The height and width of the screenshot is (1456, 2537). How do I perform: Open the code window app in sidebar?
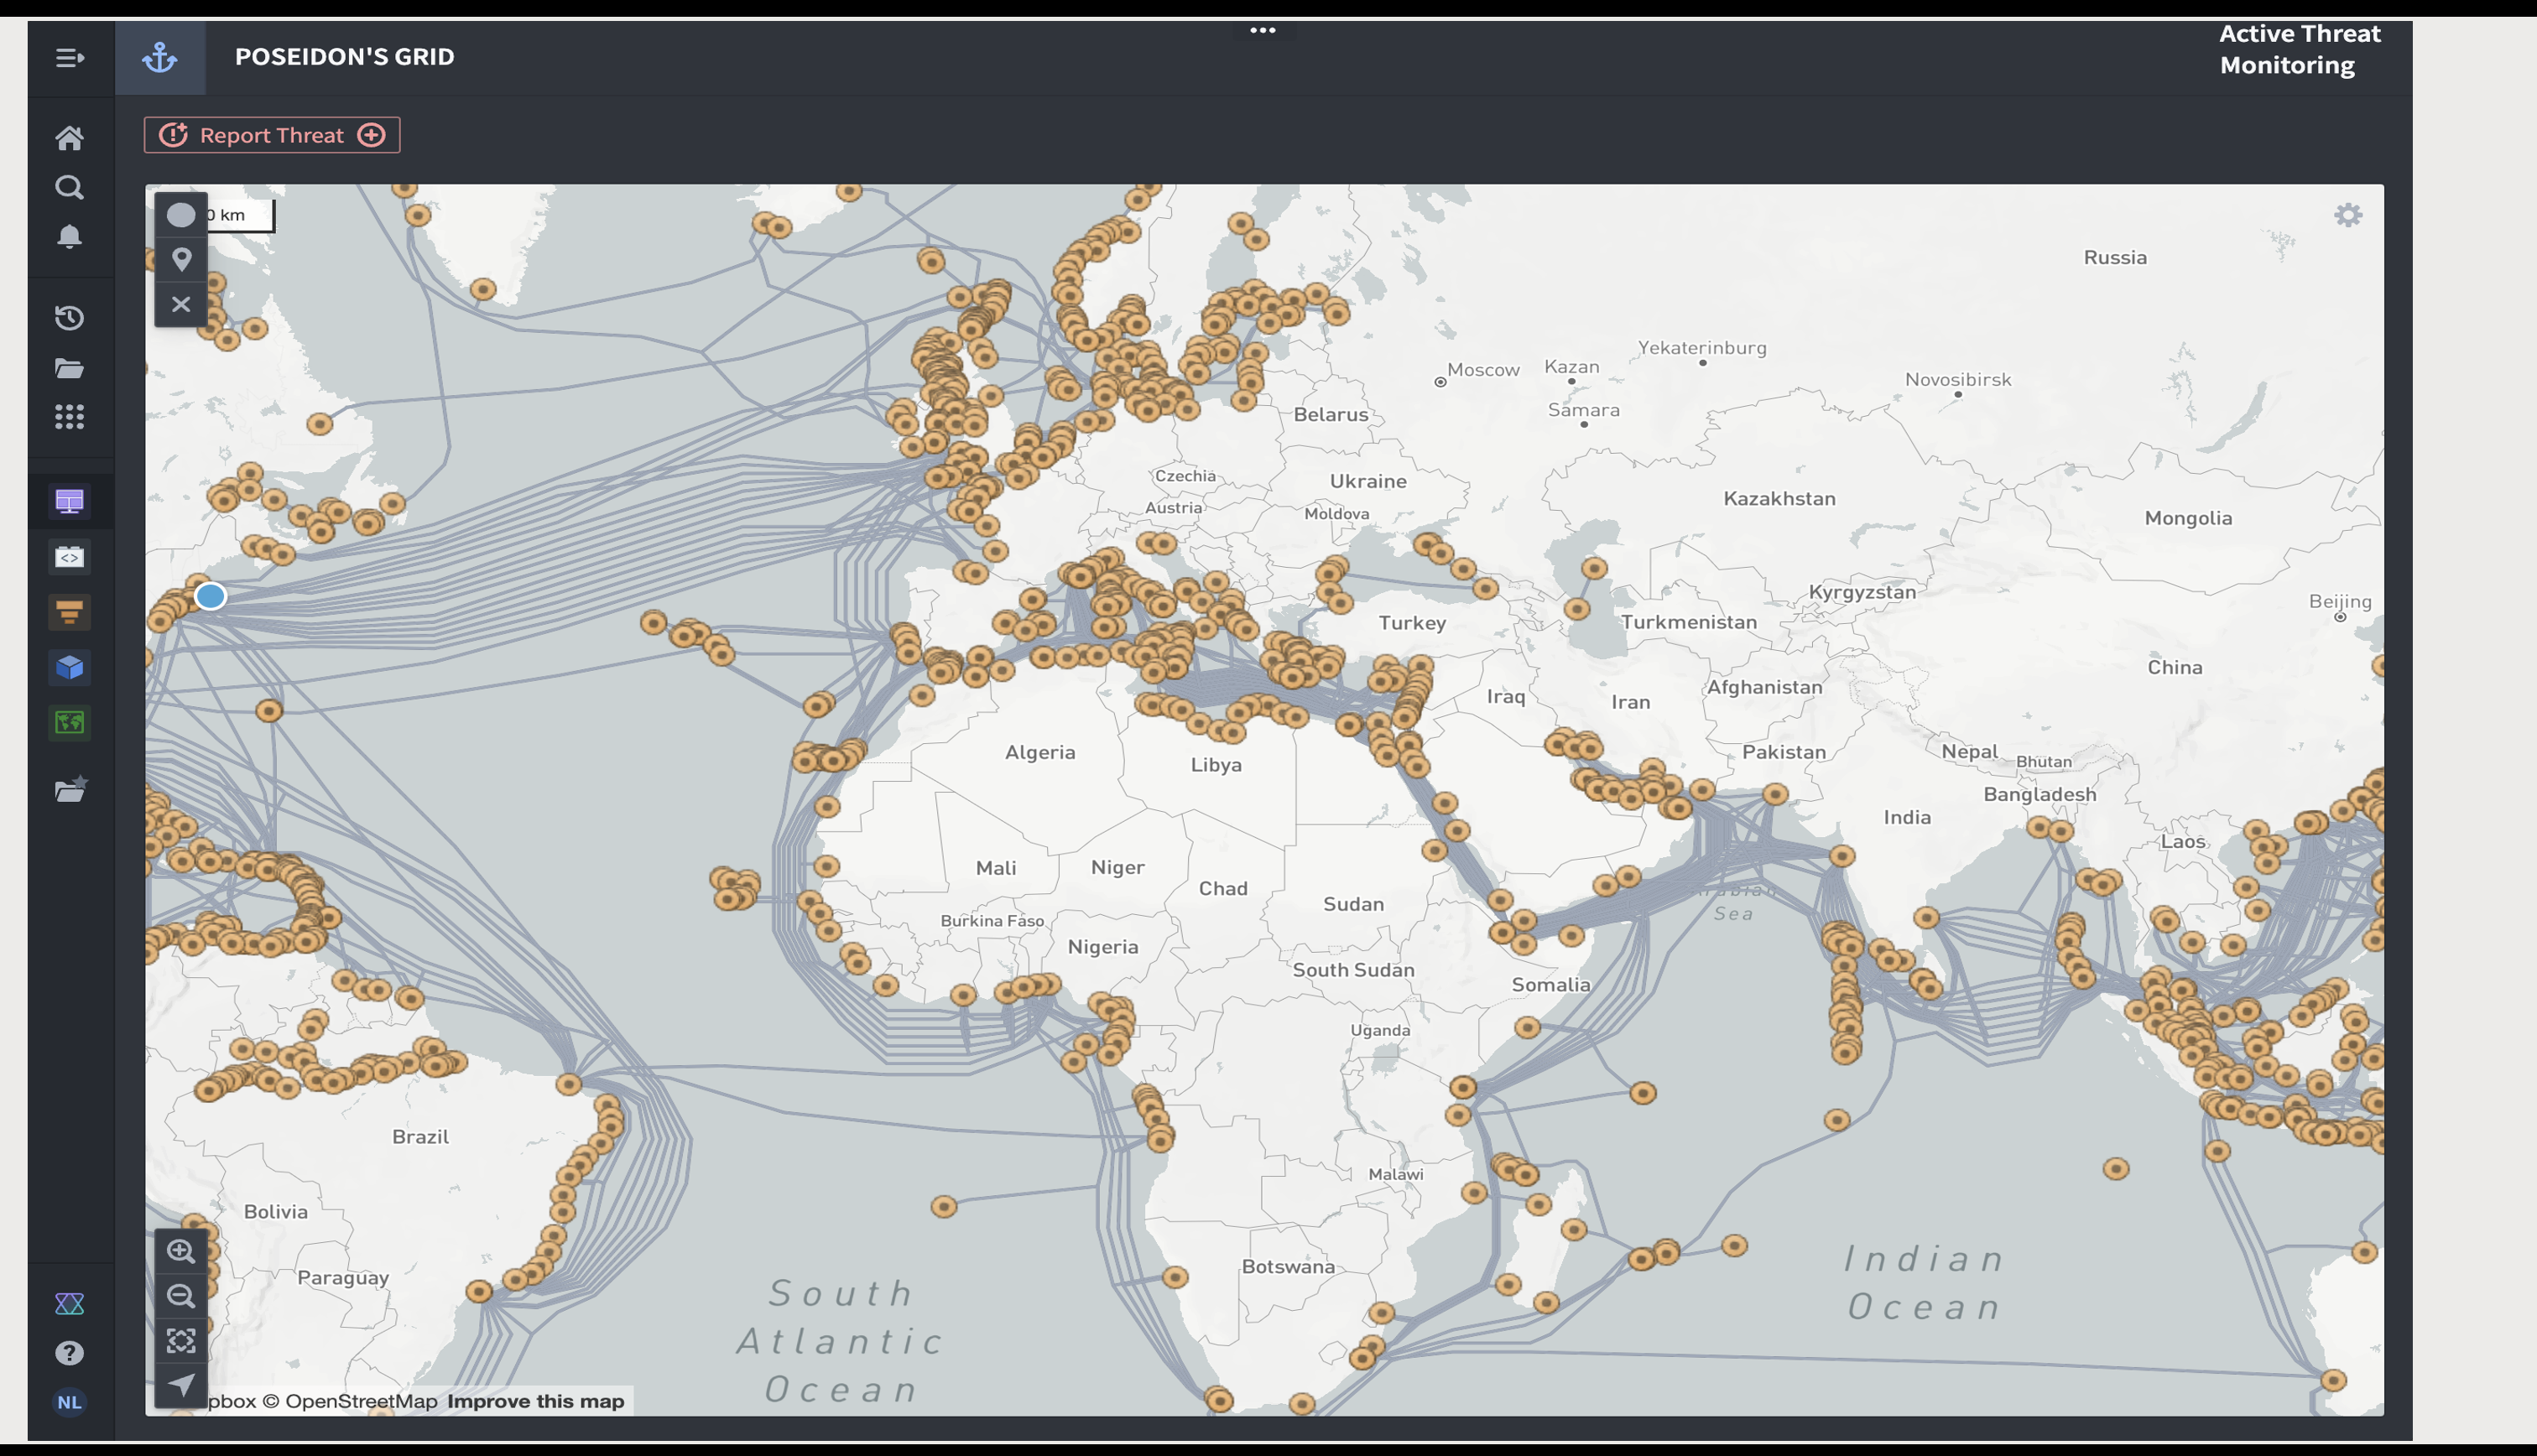tap(69, 557)
